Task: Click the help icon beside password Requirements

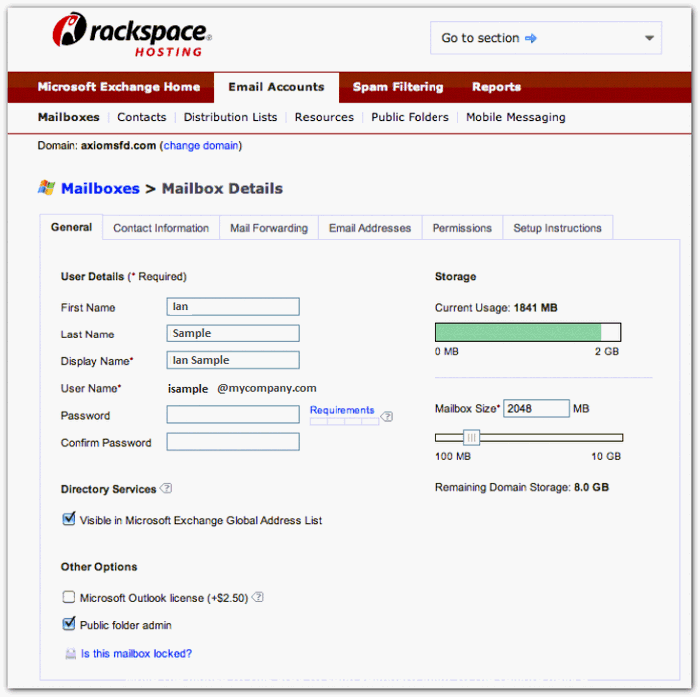Action: tap(388, 416)
